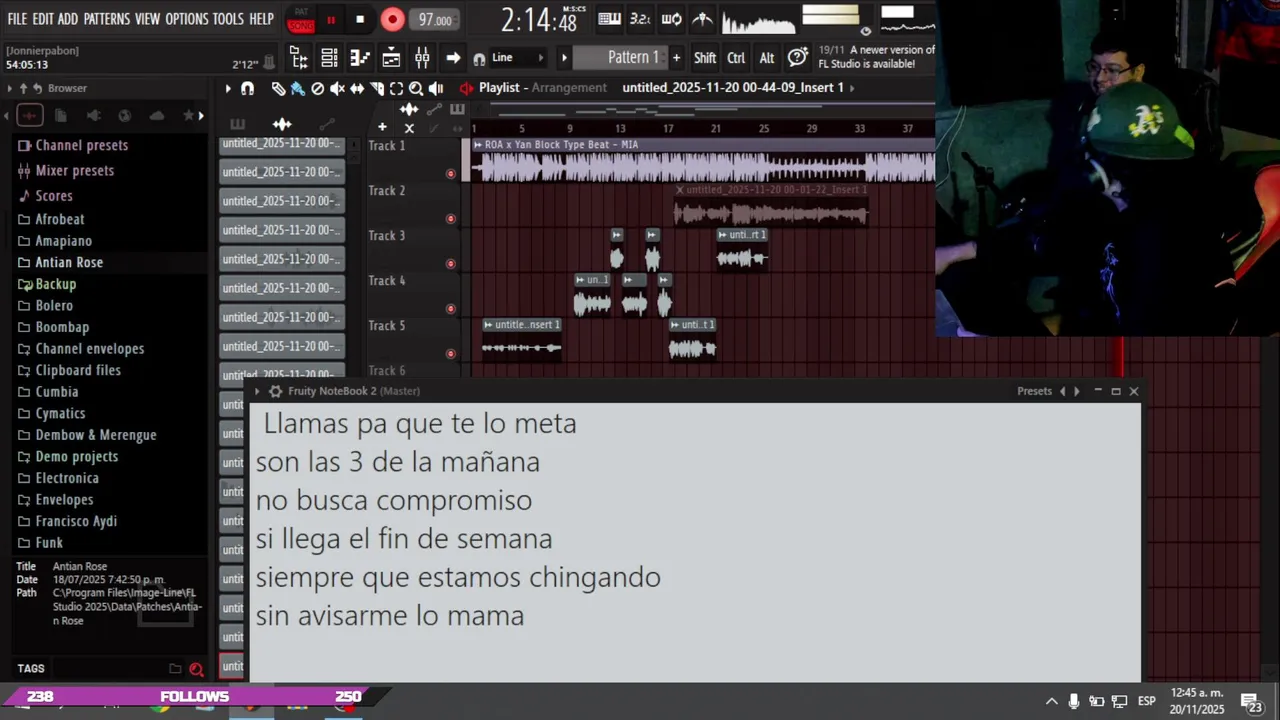Viewport: 1280px width, 720px height.
Task: Mute Track 5 via its red dot
Action: (451, 354)
